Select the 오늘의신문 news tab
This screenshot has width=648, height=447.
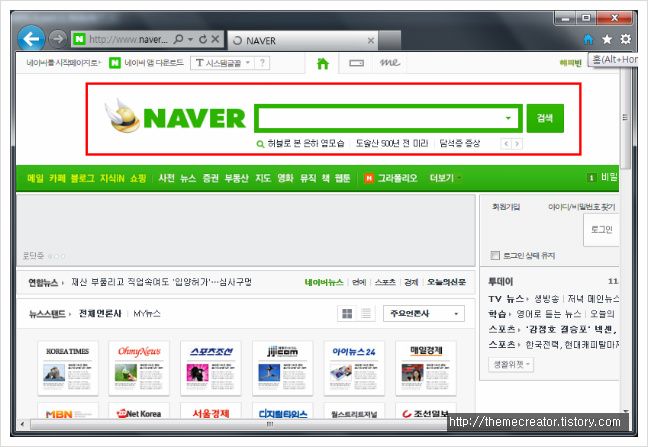tap(446, 282)
